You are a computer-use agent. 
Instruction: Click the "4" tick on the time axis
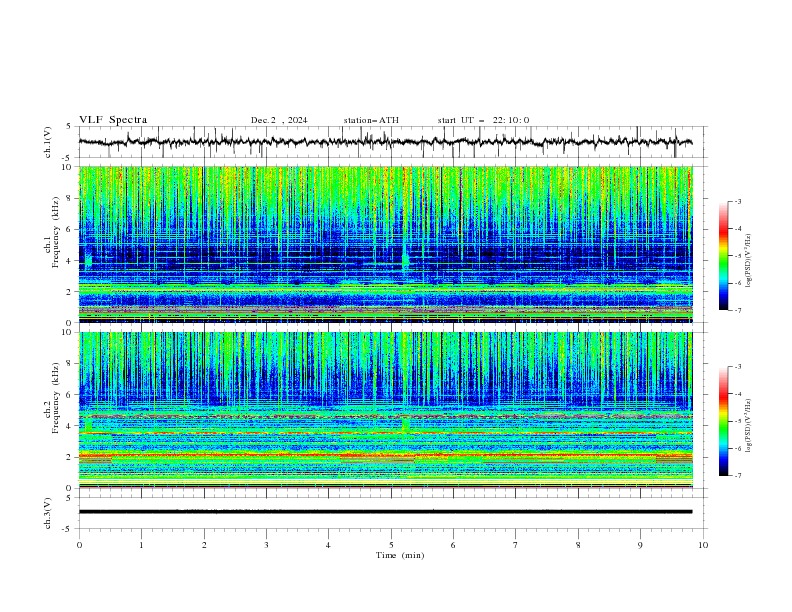[328, 545]
